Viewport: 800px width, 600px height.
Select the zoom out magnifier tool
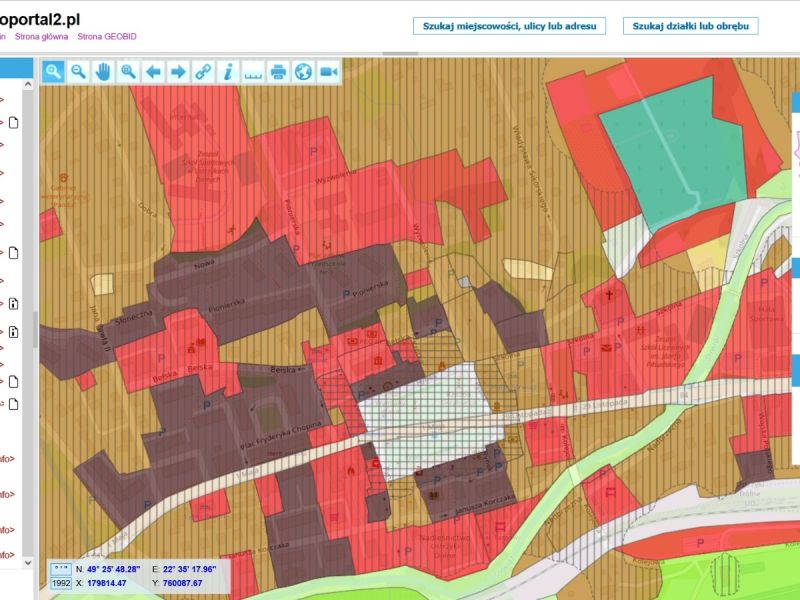(78, 71)
